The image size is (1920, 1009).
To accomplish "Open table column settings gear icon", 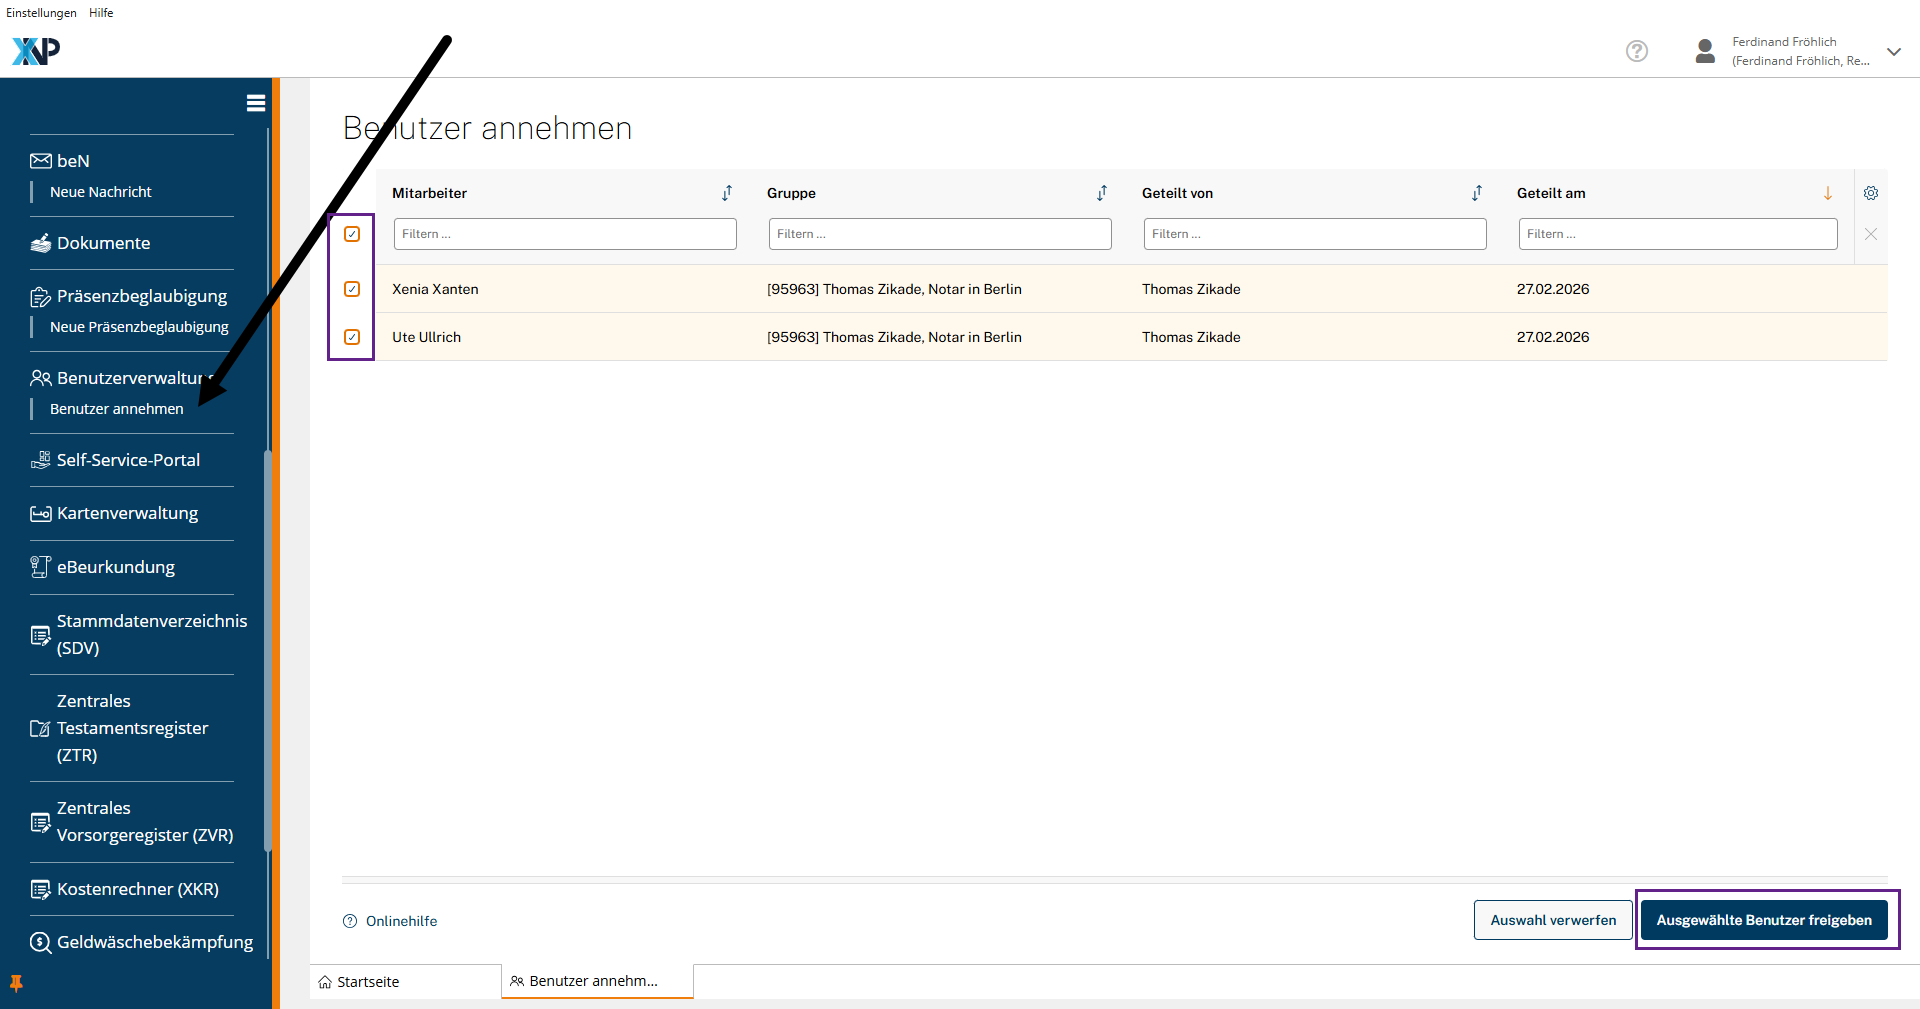I will [1870, 193].
